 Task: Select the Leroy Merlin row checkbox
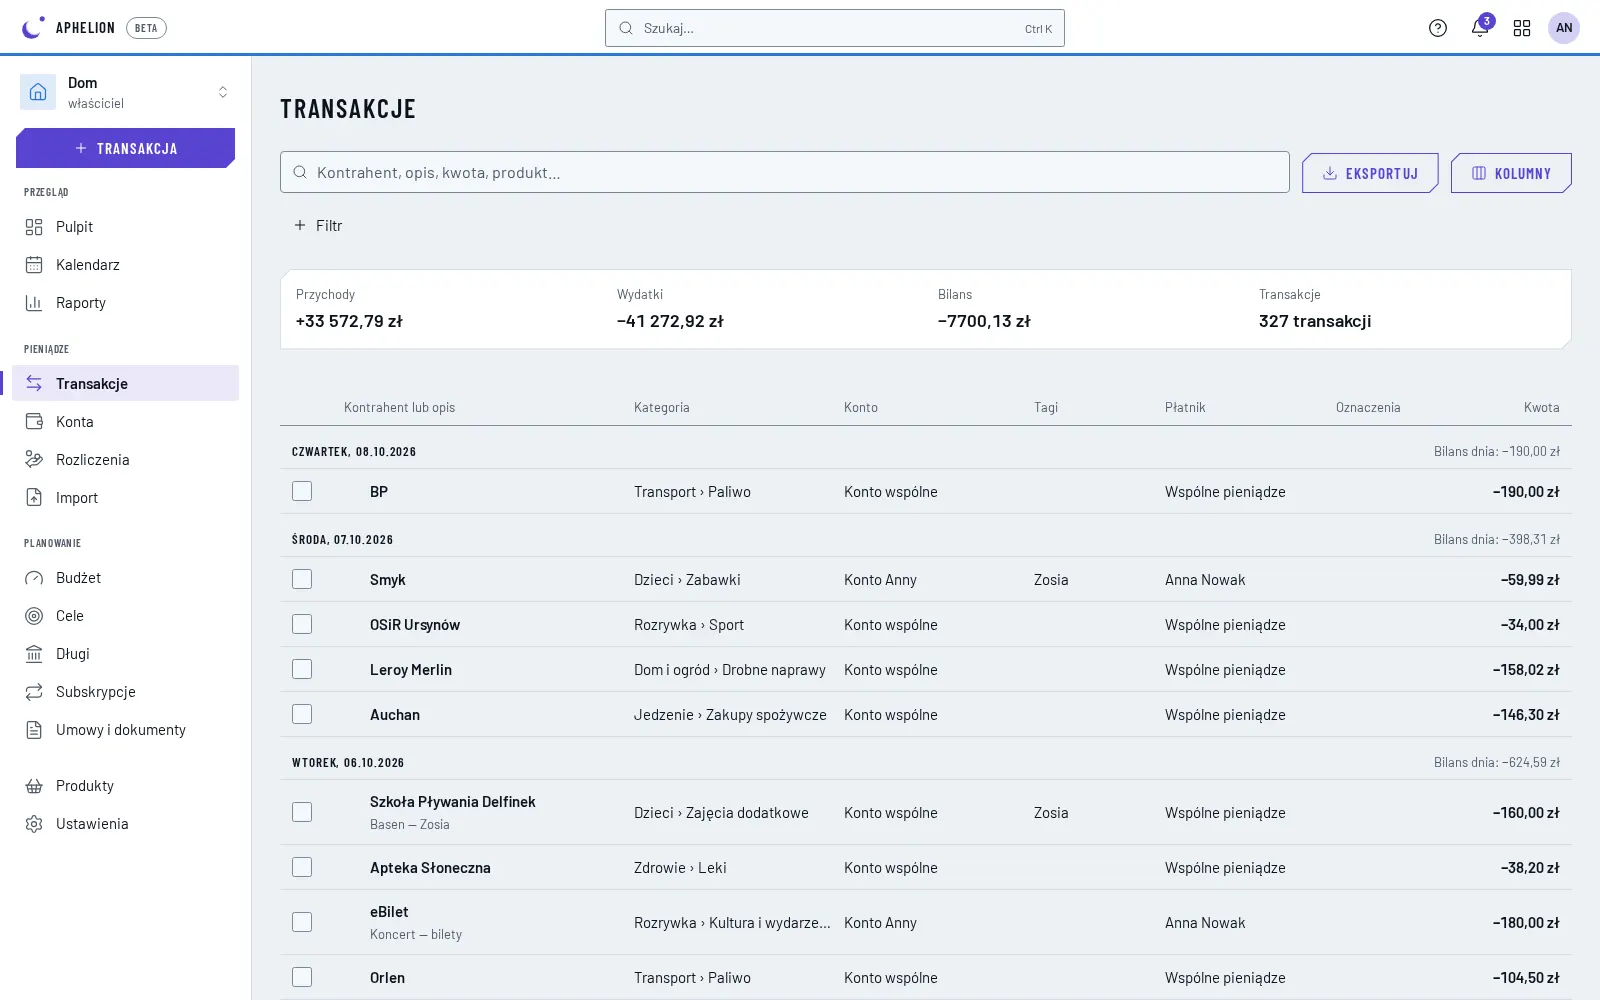pyautogui.click(x=302, y=669)
